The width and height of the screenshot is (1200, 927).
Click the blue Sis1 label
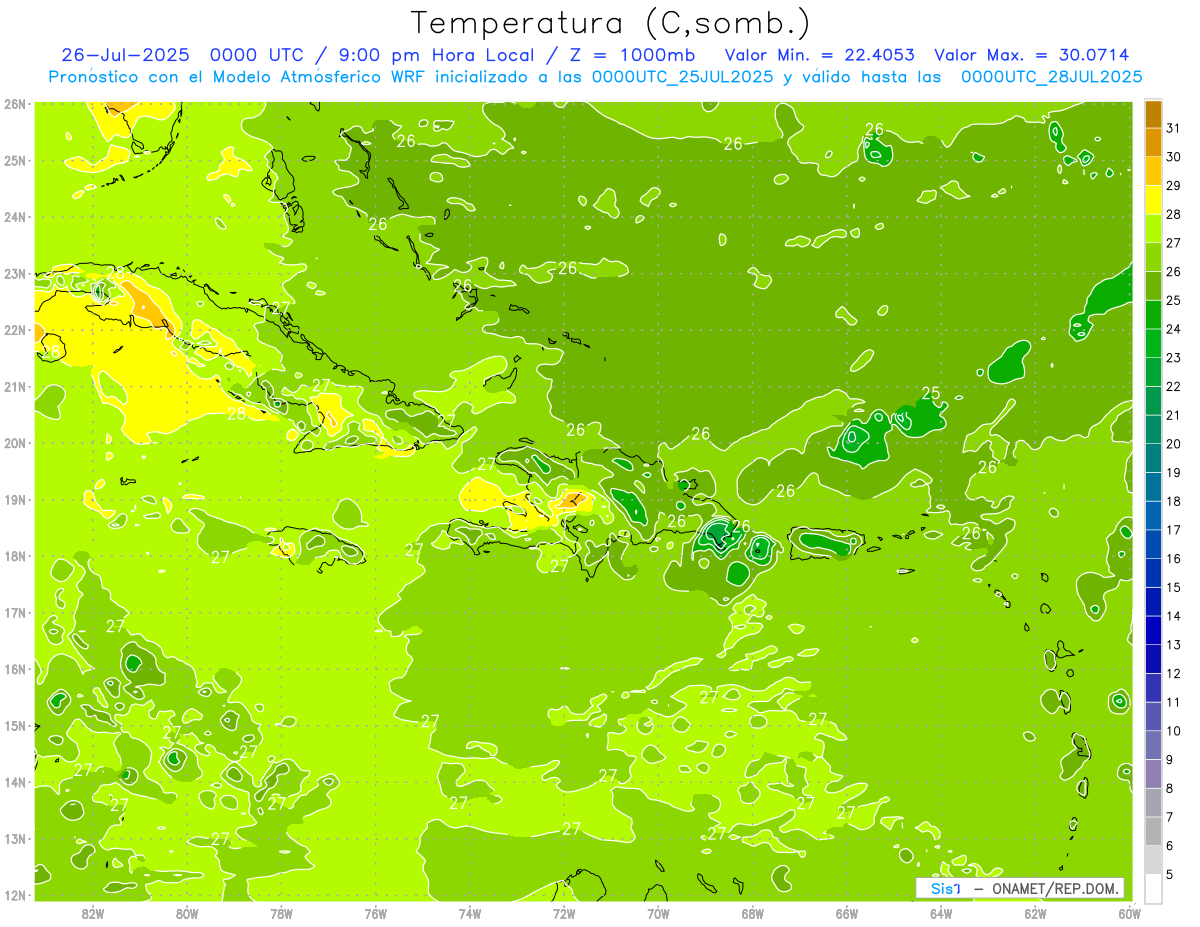coord(946,888)
